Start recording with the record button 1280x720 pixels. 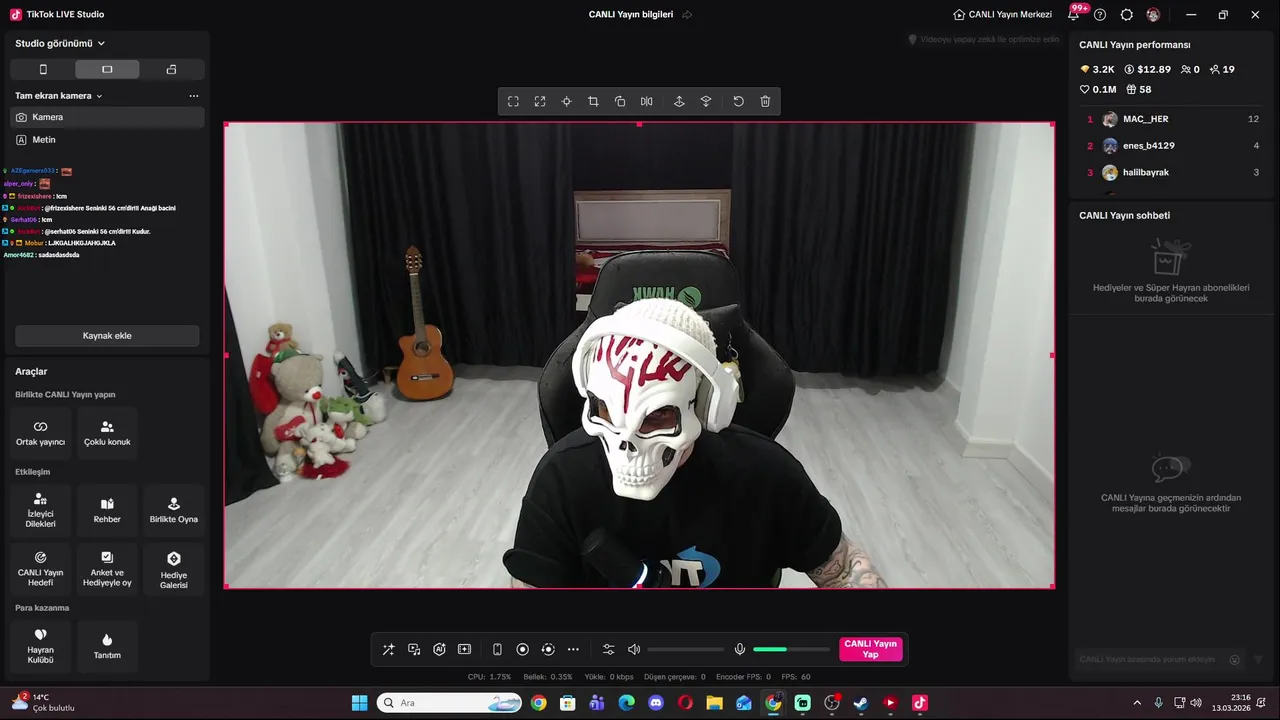522,649
